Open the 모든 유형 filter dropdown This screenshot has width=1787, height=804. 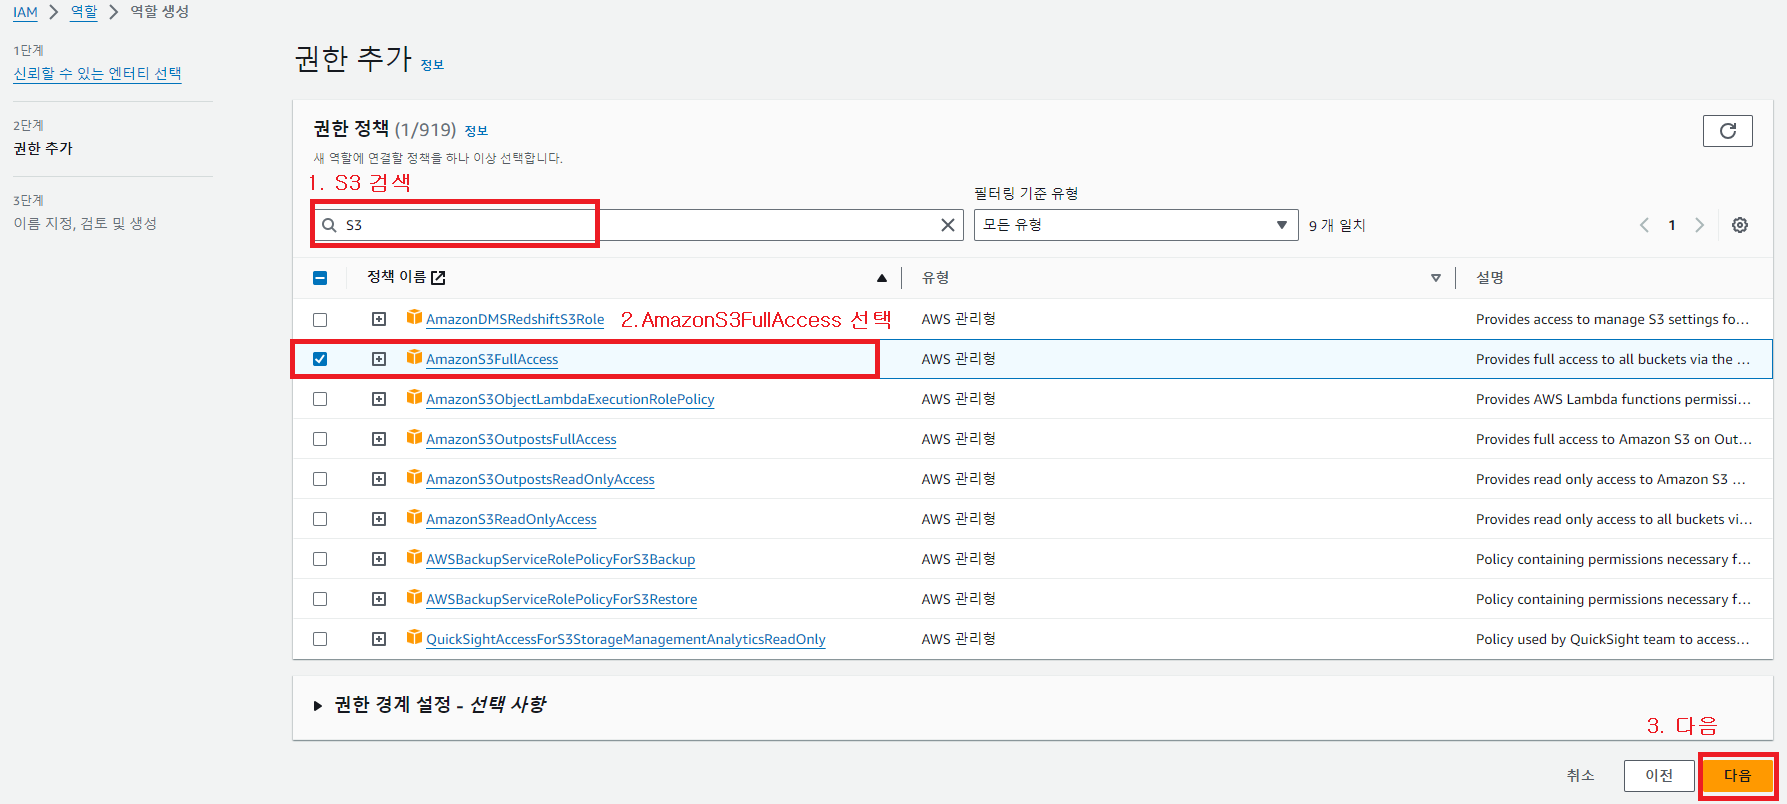point(1136,225)
